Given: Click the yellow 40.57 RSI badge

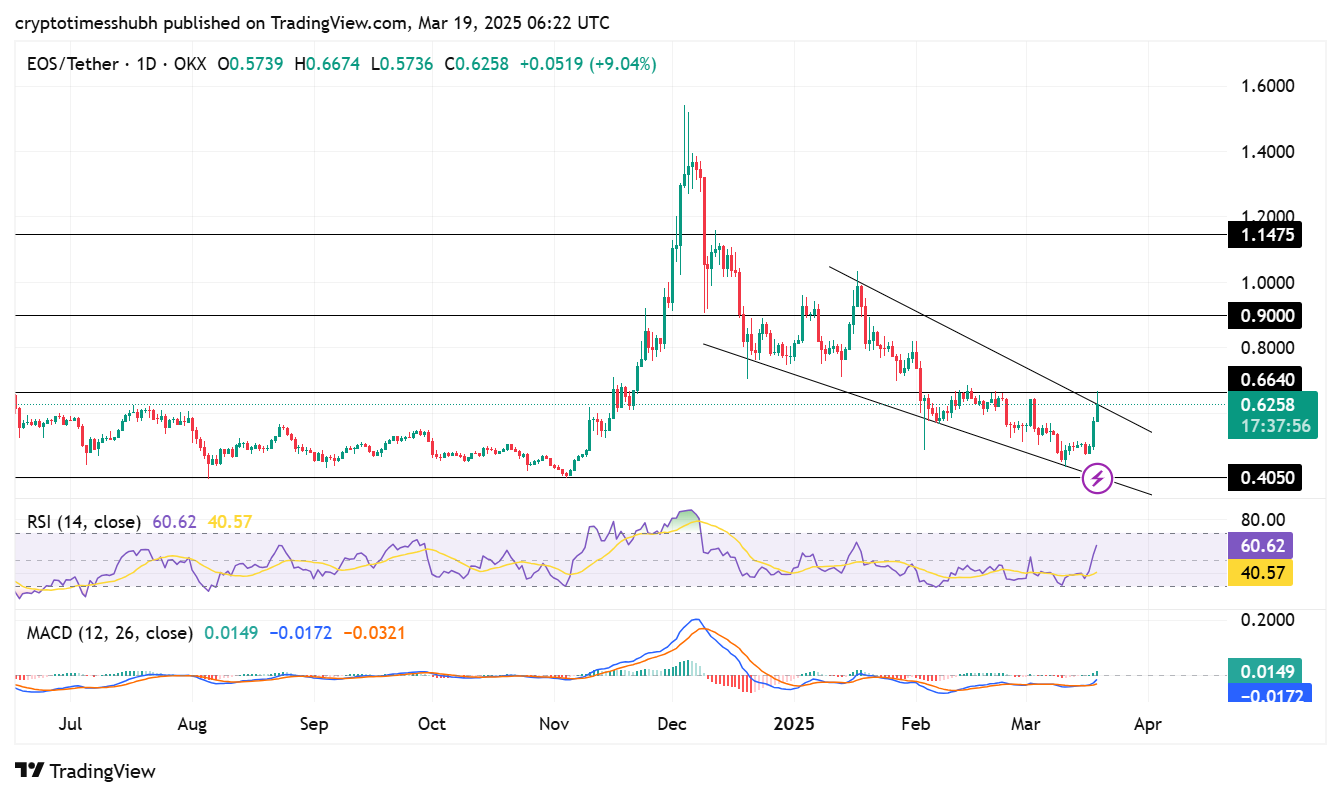Looking at the screenshot, I should pos(1264,572).
